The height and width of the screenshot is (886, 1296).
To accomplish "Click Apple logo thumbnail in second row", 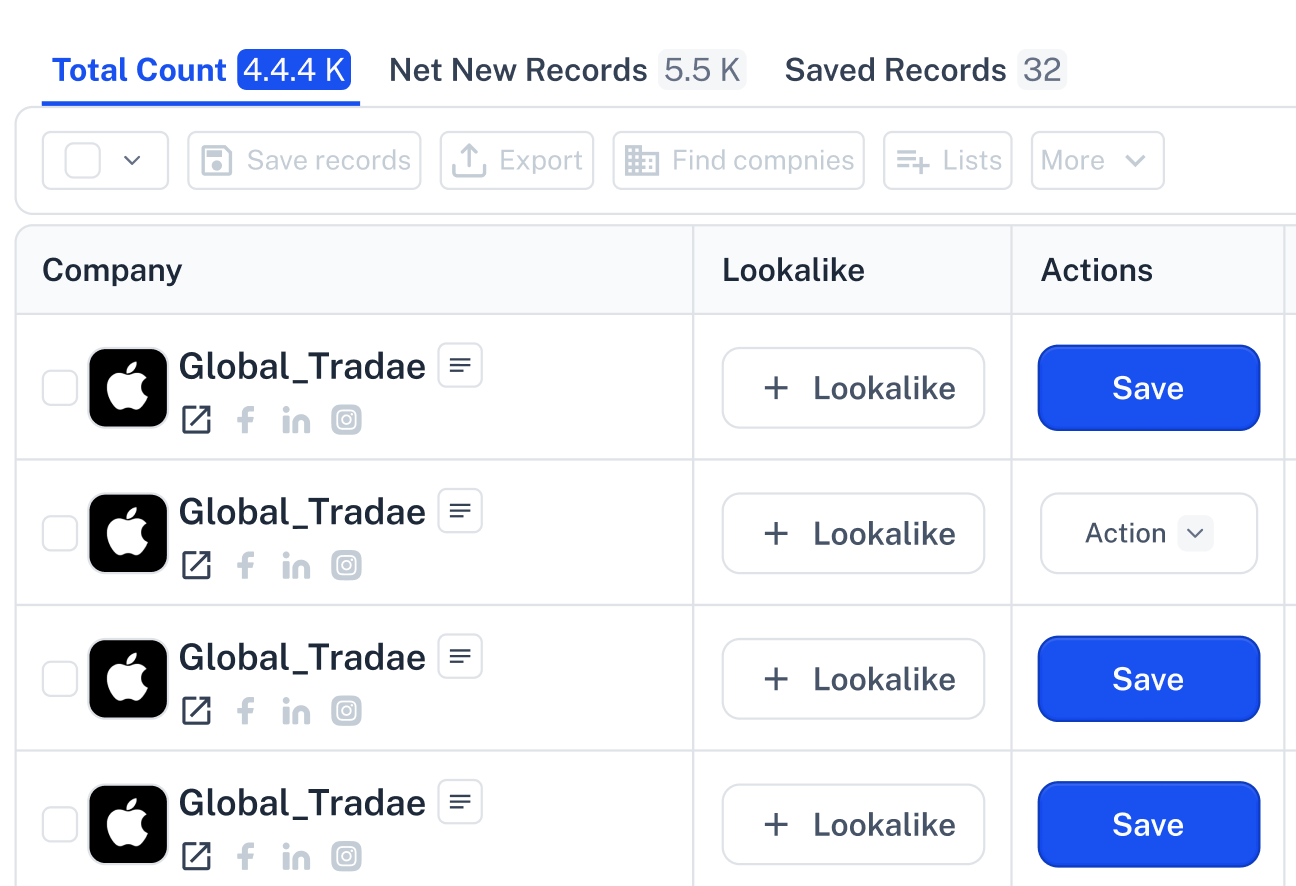I will (x=128, y=533).
